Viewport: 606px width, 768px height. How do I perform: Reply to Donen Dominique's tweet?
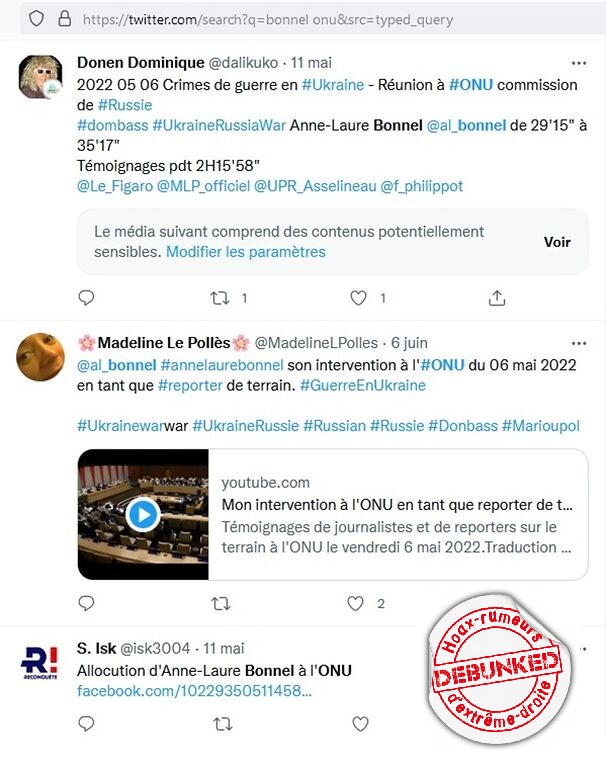[x=86, y=297]
